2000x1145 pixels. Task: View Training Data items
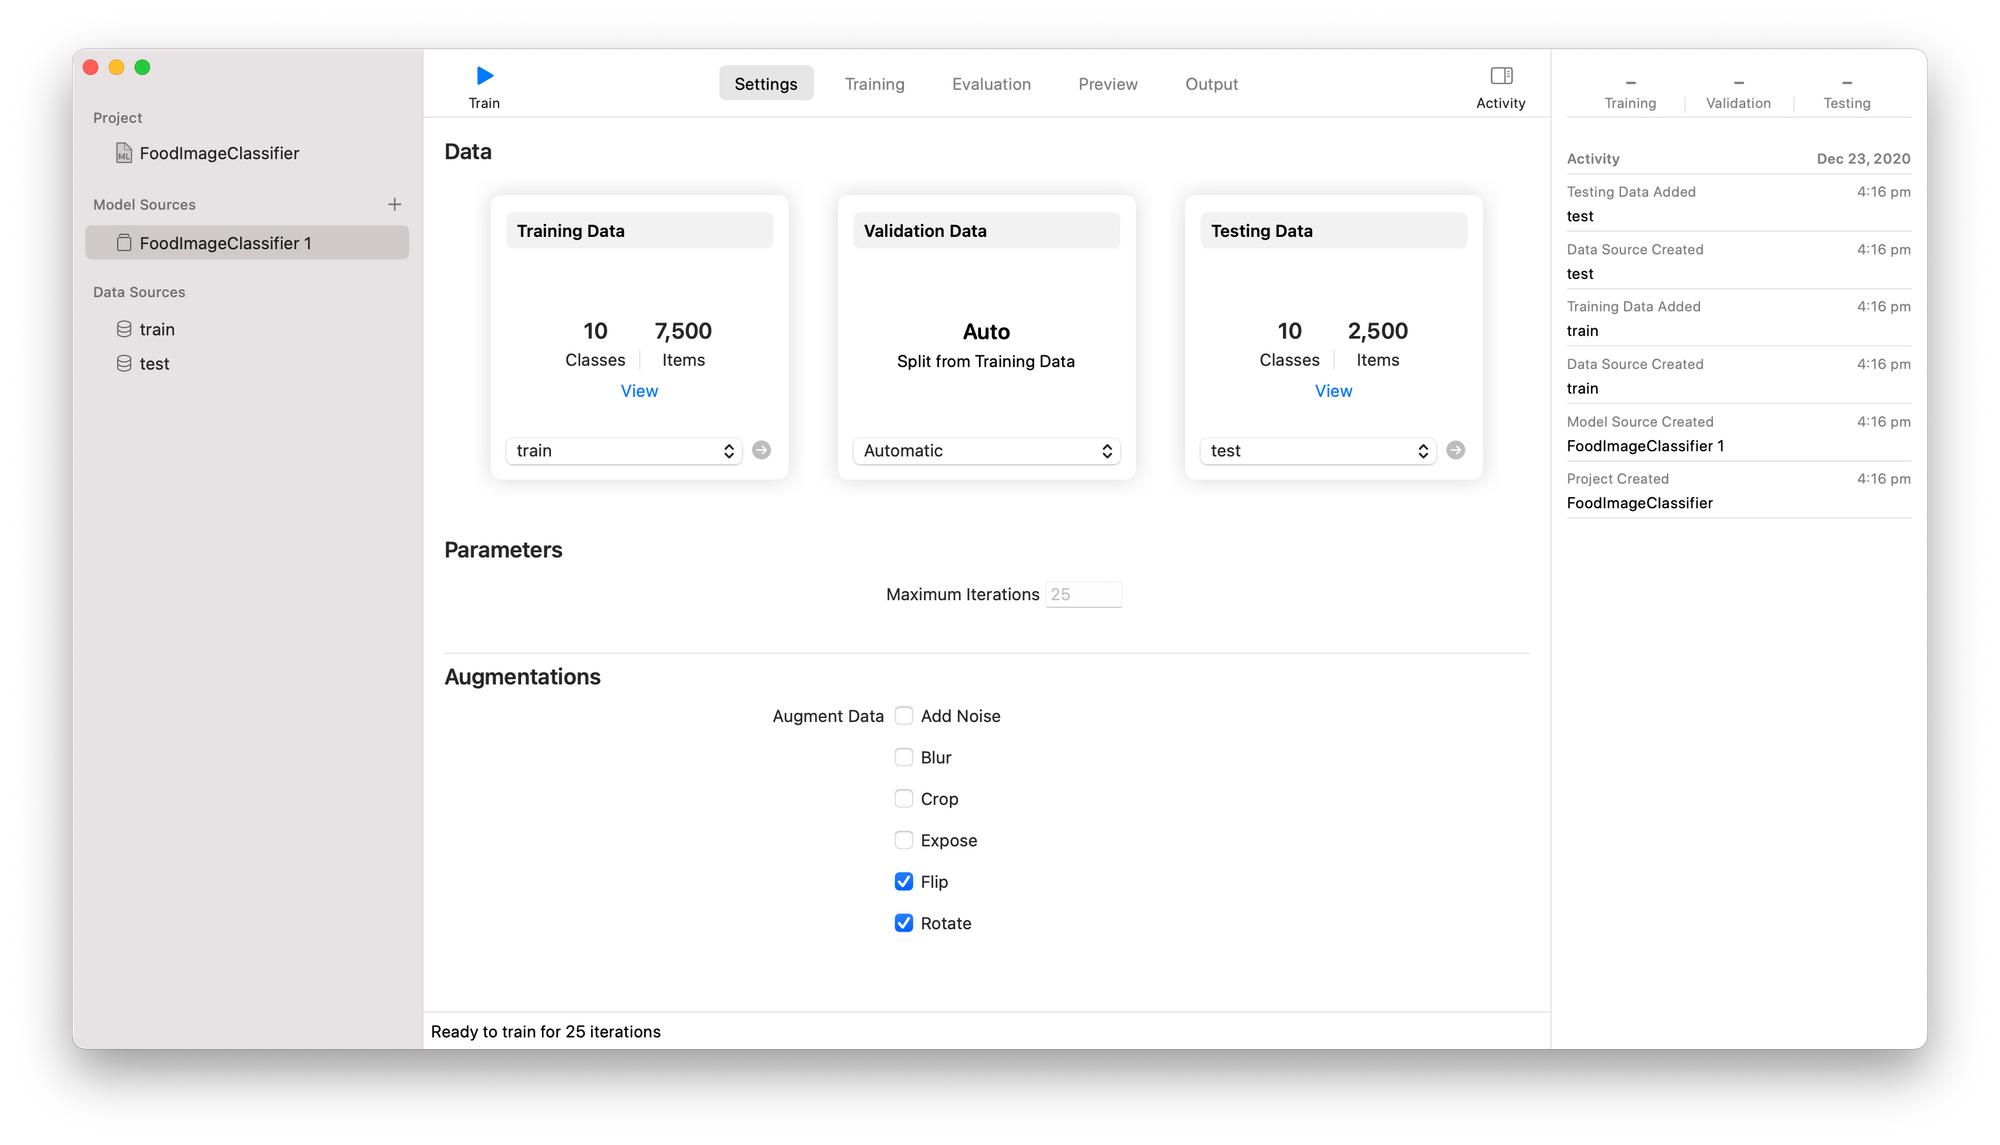coord(637,390)
